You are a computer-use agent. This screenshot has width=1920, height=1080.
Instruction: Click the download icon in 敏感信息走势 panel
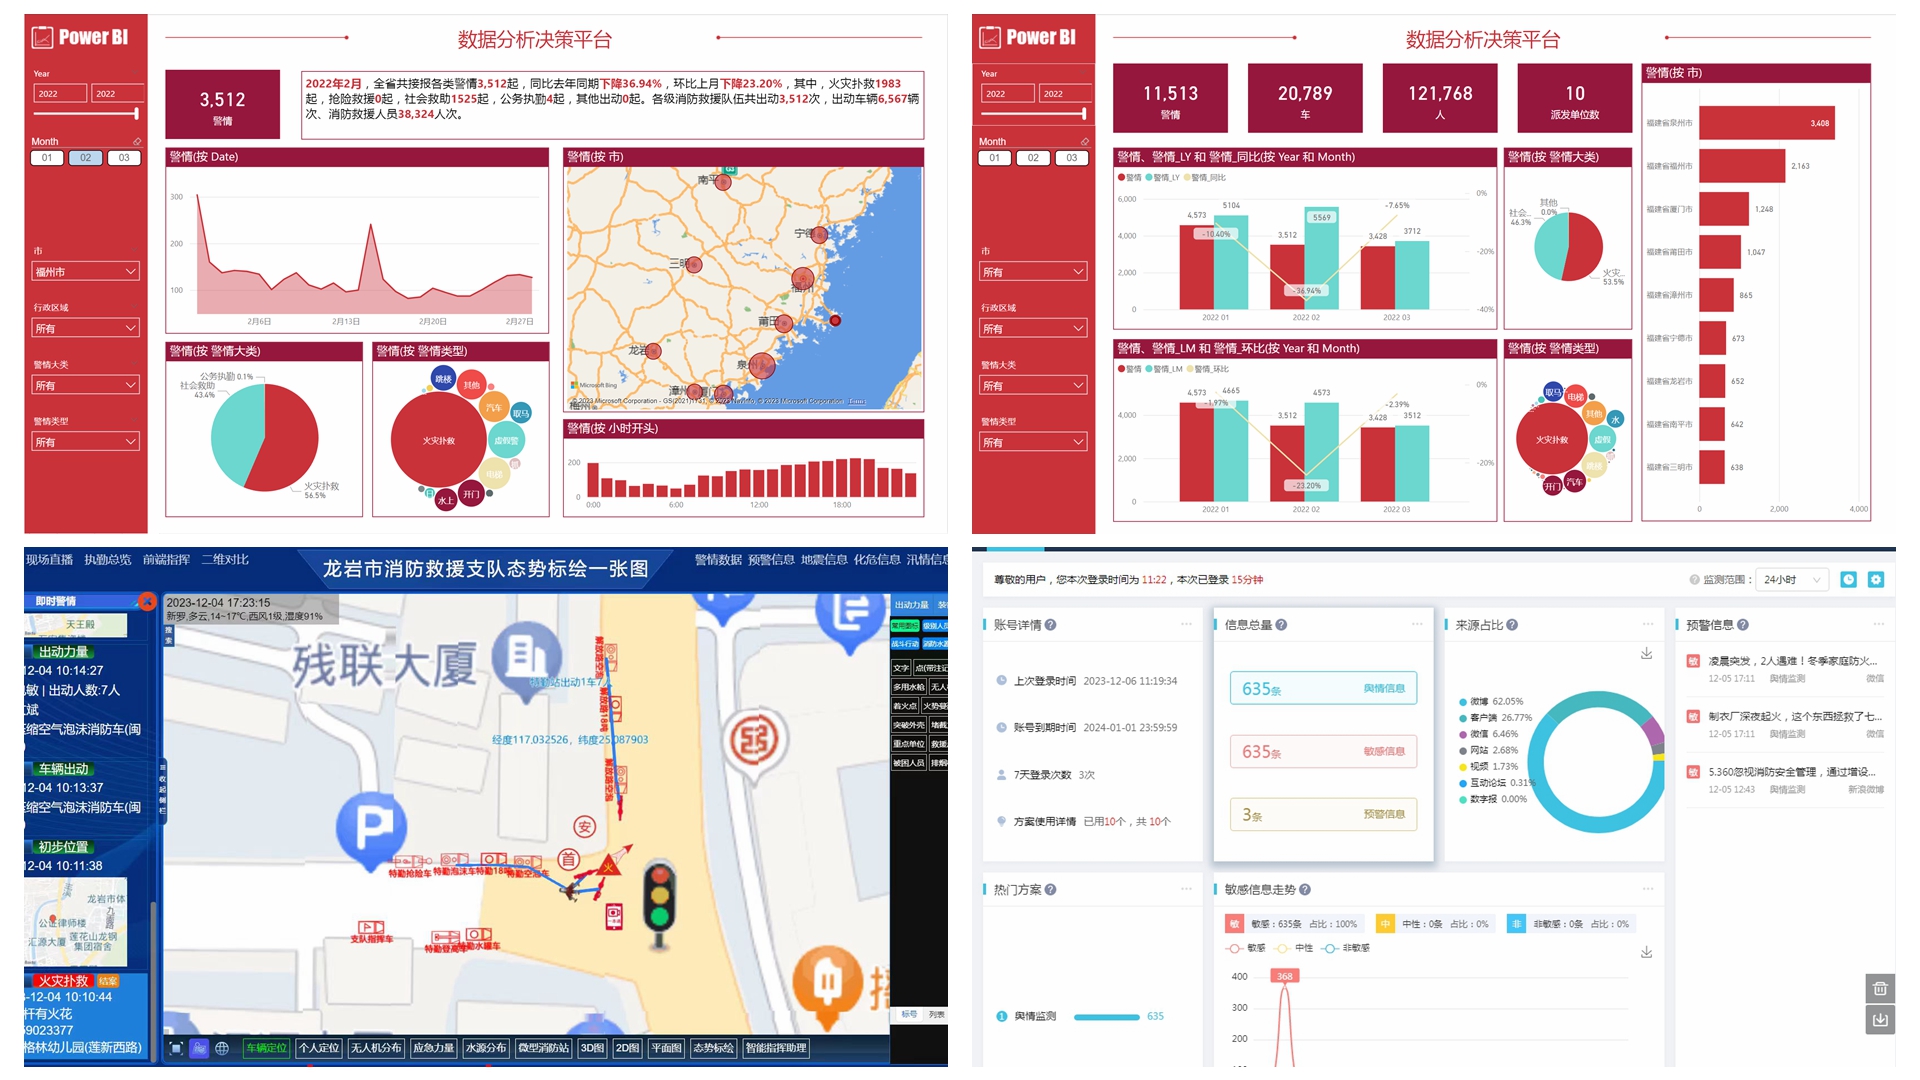click(1646, 952)
